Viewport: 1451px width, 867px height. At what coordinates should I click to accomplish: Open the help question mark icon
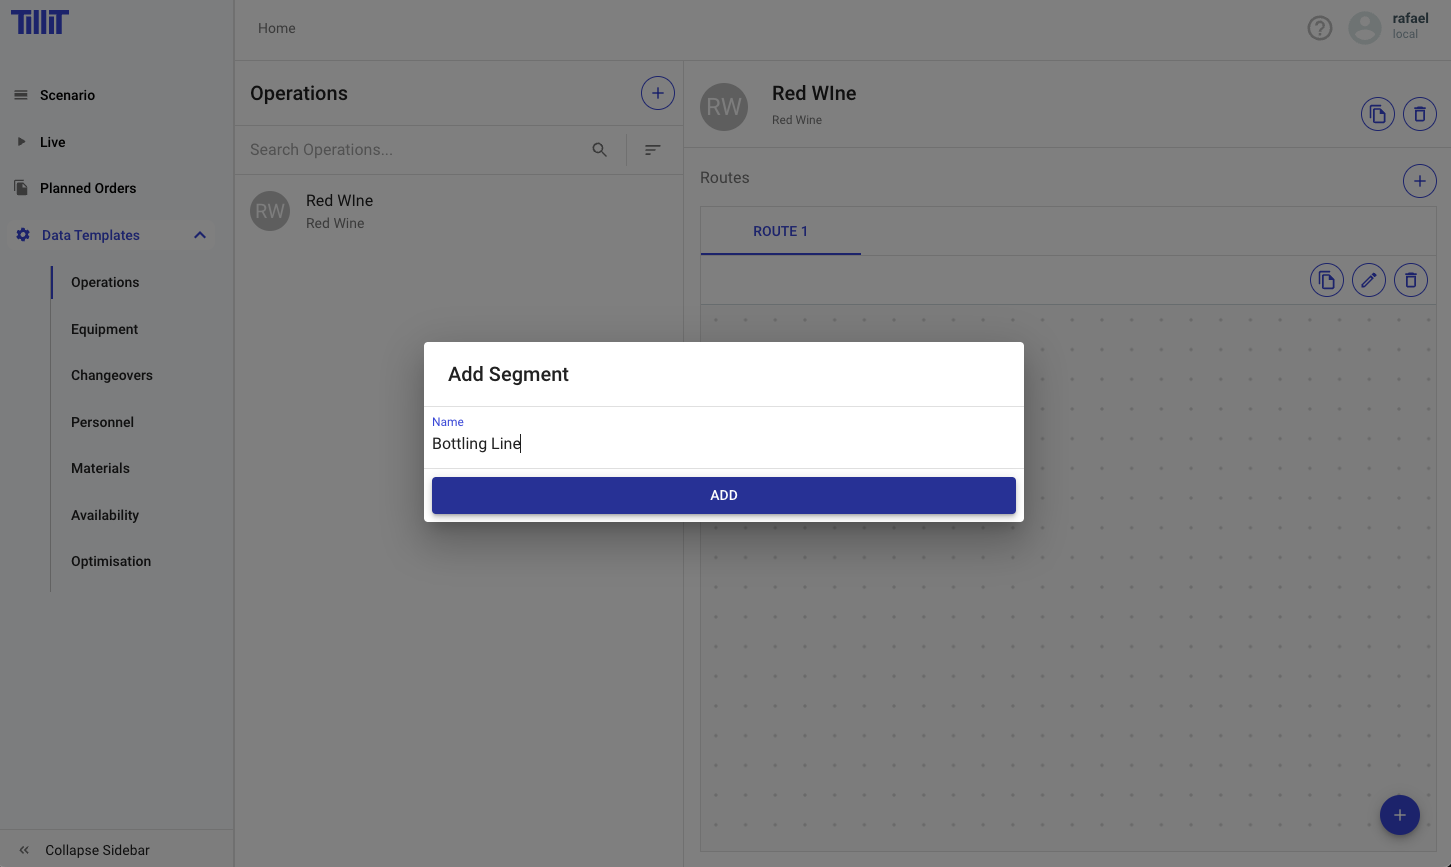coord(1320,28)
